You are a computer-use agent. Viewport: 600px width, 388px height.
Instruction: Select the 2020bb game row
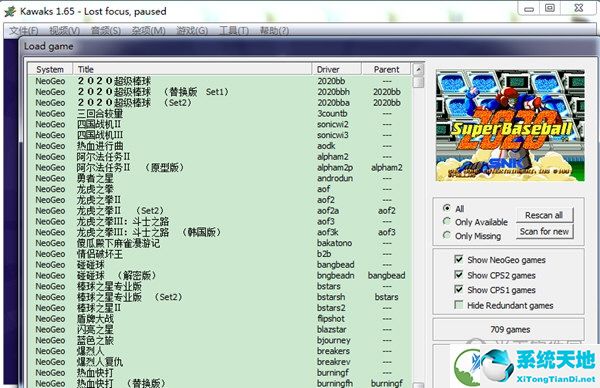[x=220, y=81]
